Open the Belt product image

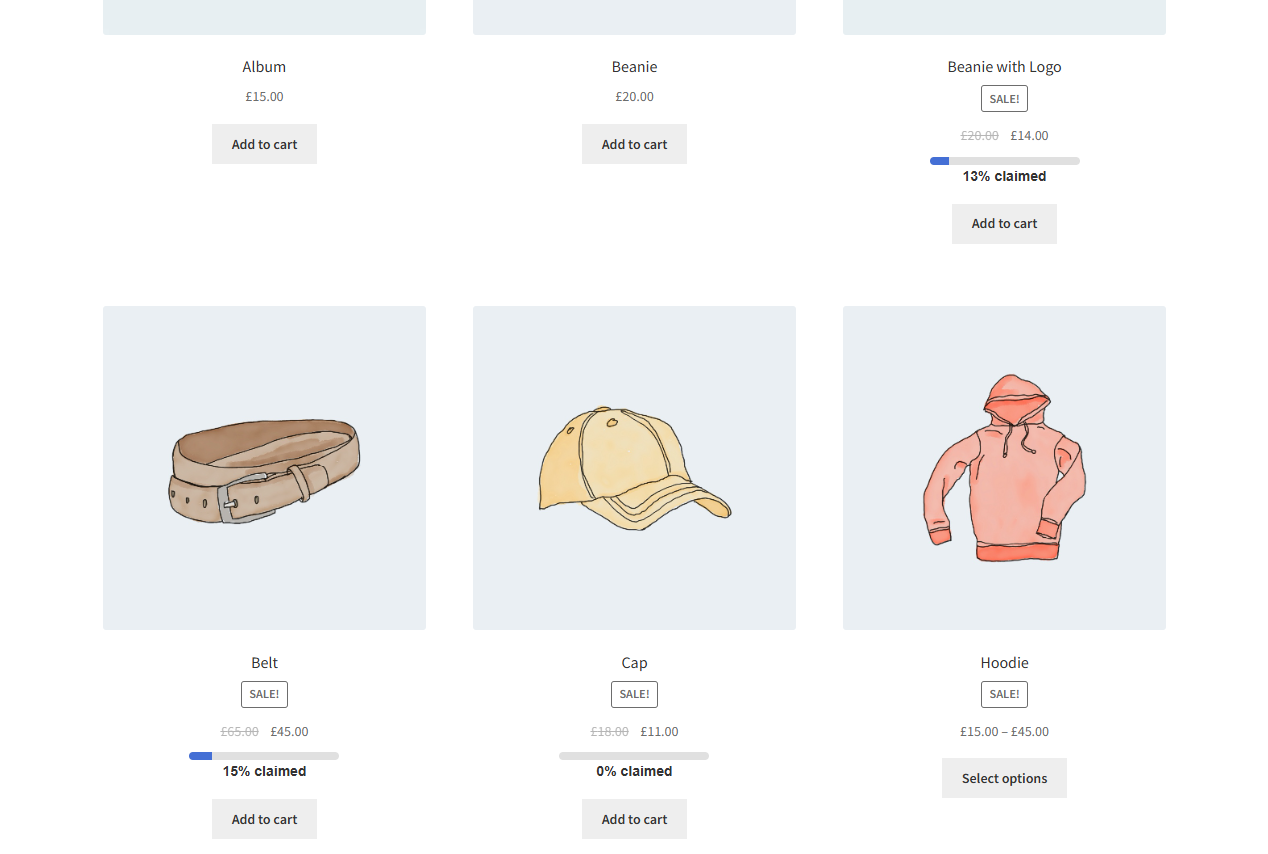[264, 467]
